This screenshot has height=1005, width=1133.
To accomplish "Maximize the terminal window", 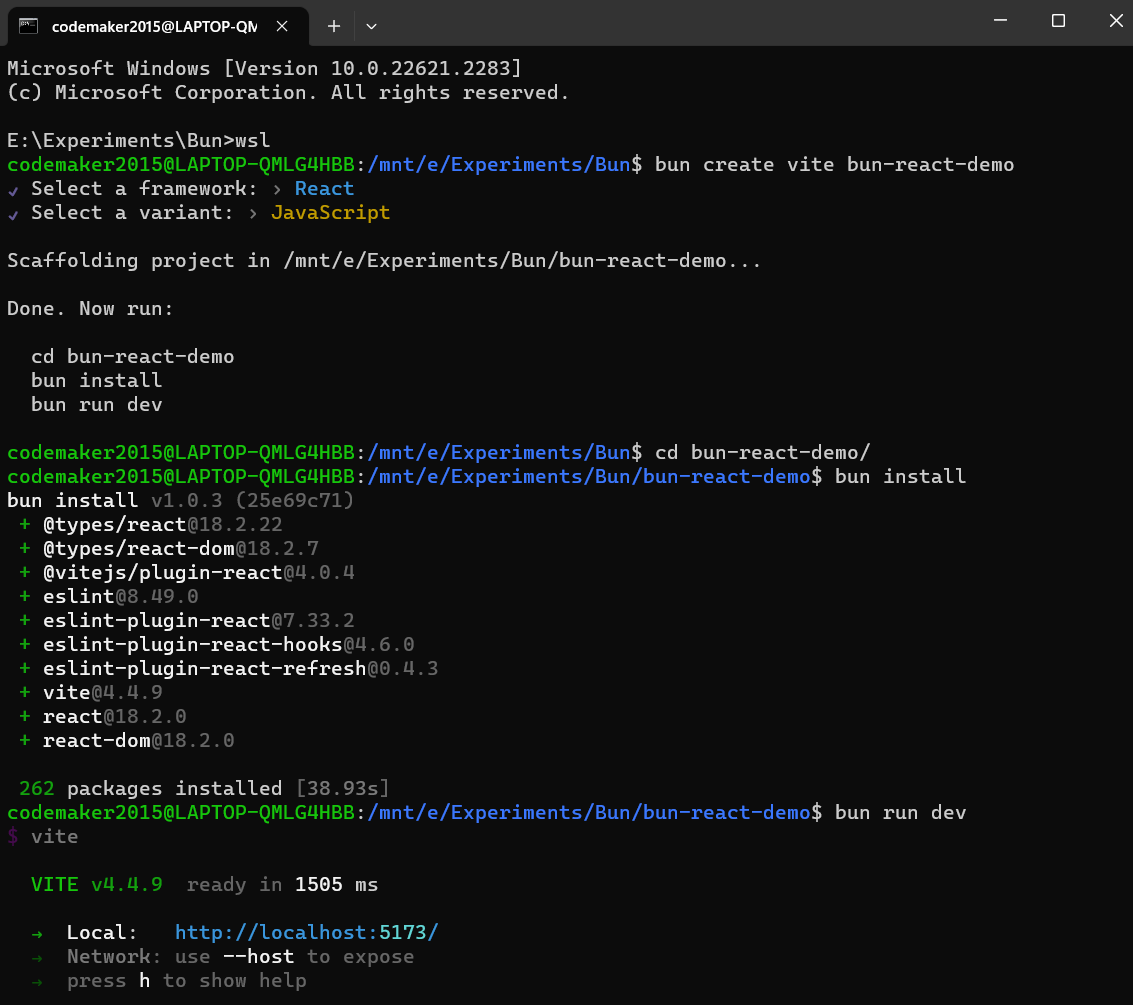I will (x=1058, y=21).
